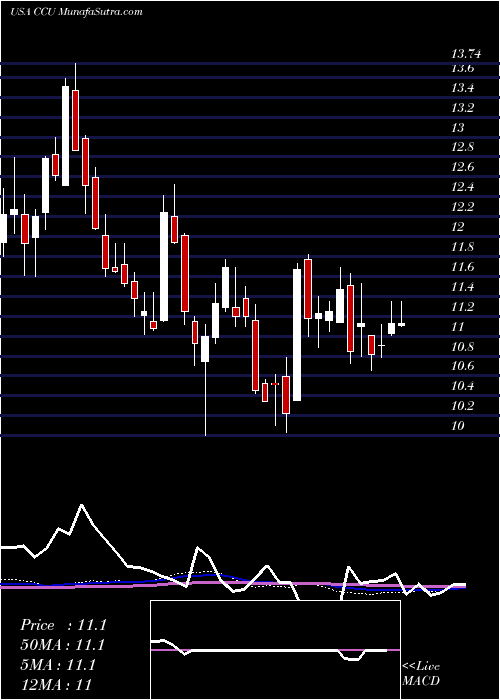Click the 13.4 price axis label
The width and height of the screenshot is (500, 700).
click(x=462, y=88)
